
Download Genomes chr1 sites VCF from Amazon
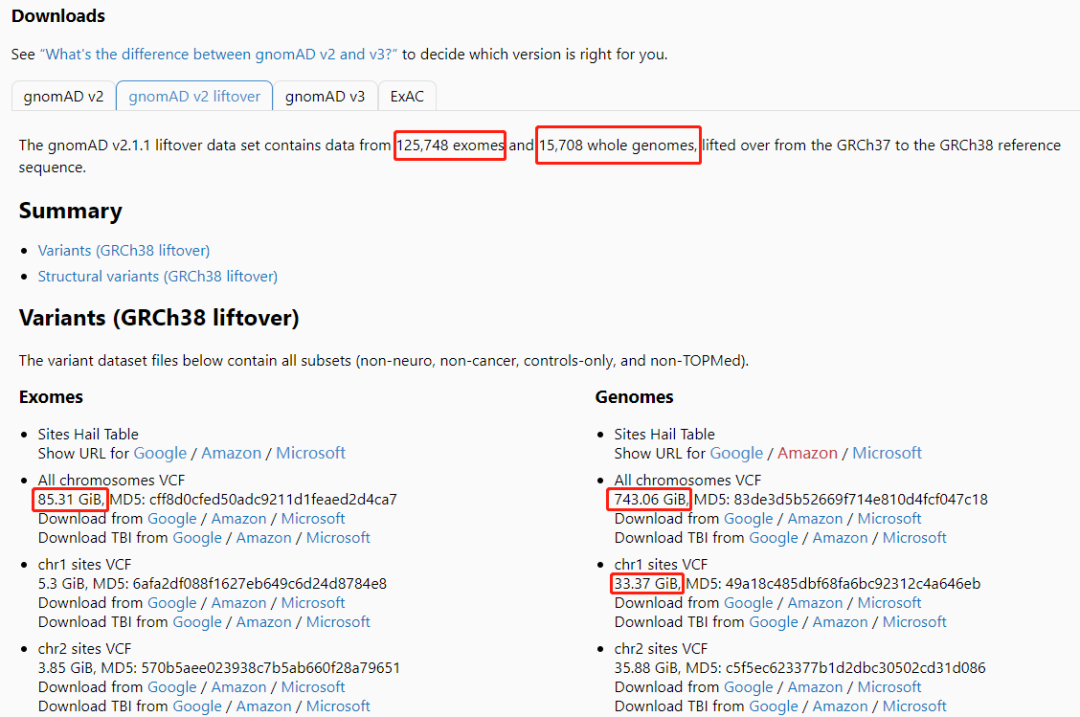(815, 603)
